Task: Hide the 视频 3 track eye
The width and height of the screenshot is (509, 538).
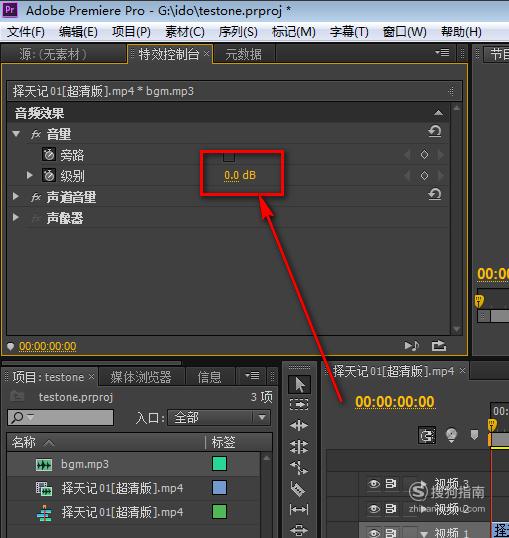Action: tap(373, 484)
